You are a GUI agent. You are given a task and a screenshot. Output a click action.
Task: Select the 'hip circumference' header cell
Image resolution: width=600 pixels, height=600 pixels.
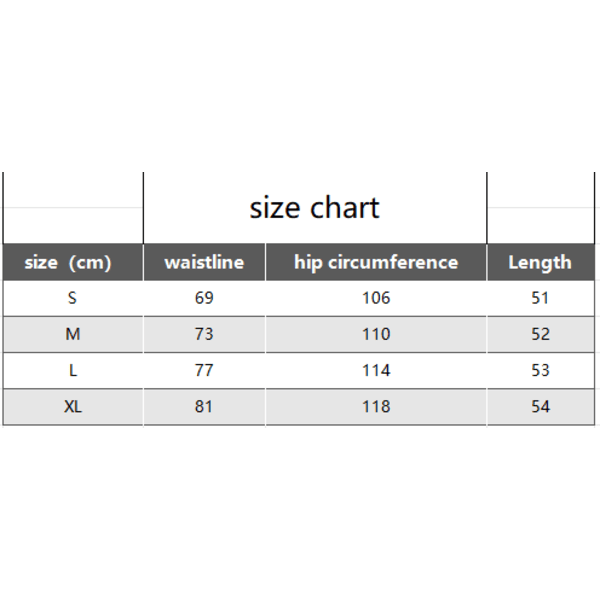(x=376, y=262)
